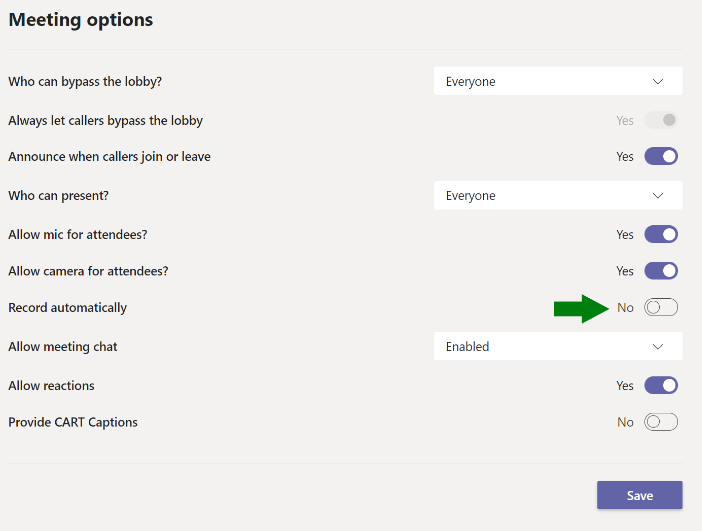Click the Yes label beside Allow reactions

click(x=625, y=385)
